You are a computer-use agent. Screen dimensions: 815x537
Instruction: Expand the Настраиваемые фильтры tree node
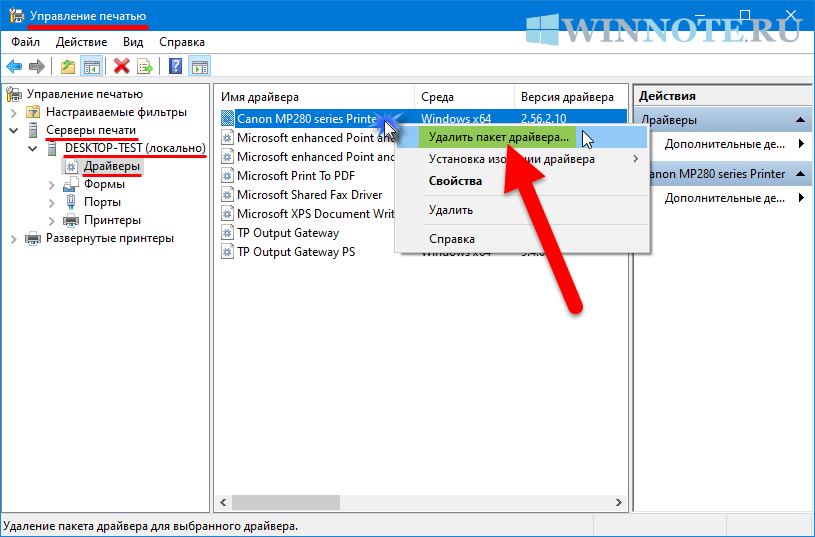[14, 112]
